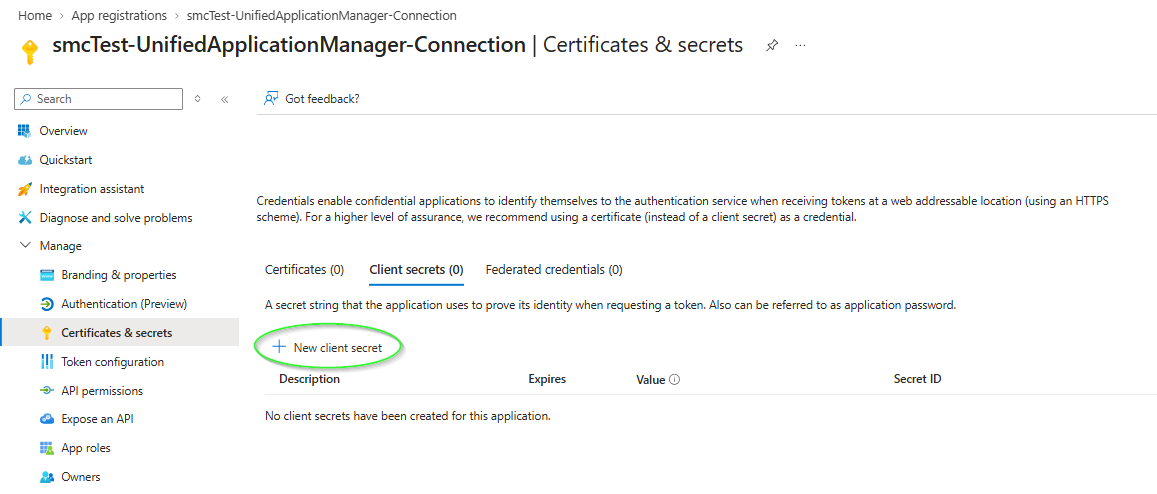Open App roles page
The image size is (1157, 494).
pos(86,448)
